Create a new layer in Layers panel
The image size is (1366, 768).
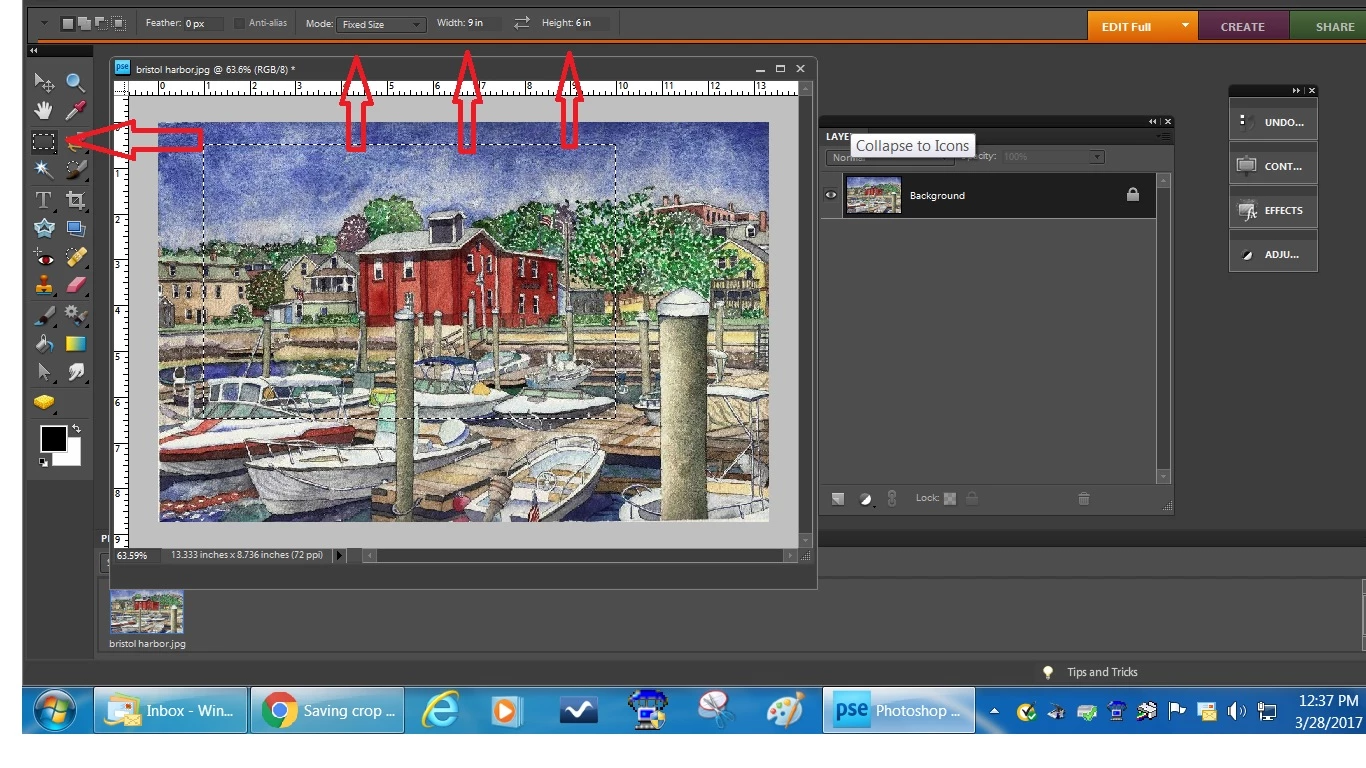point(838,498)
